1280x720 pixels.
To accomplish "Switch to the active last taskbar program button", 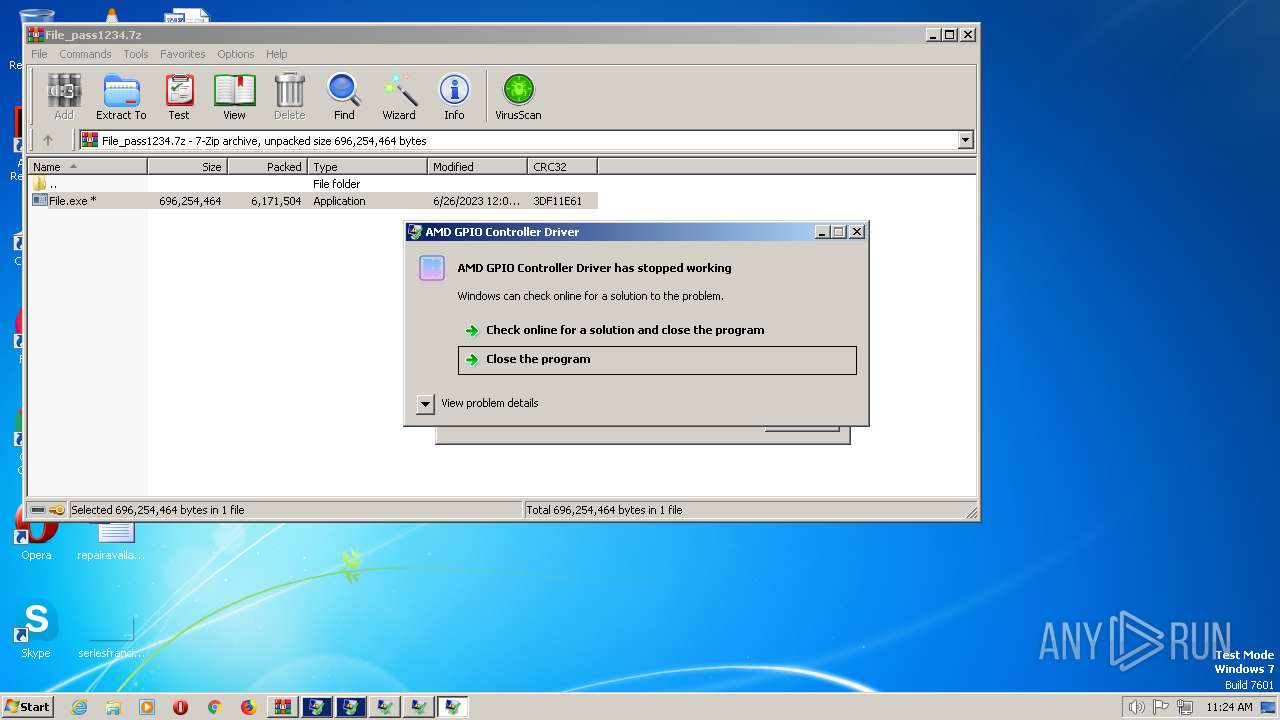I will click(452, 707).
